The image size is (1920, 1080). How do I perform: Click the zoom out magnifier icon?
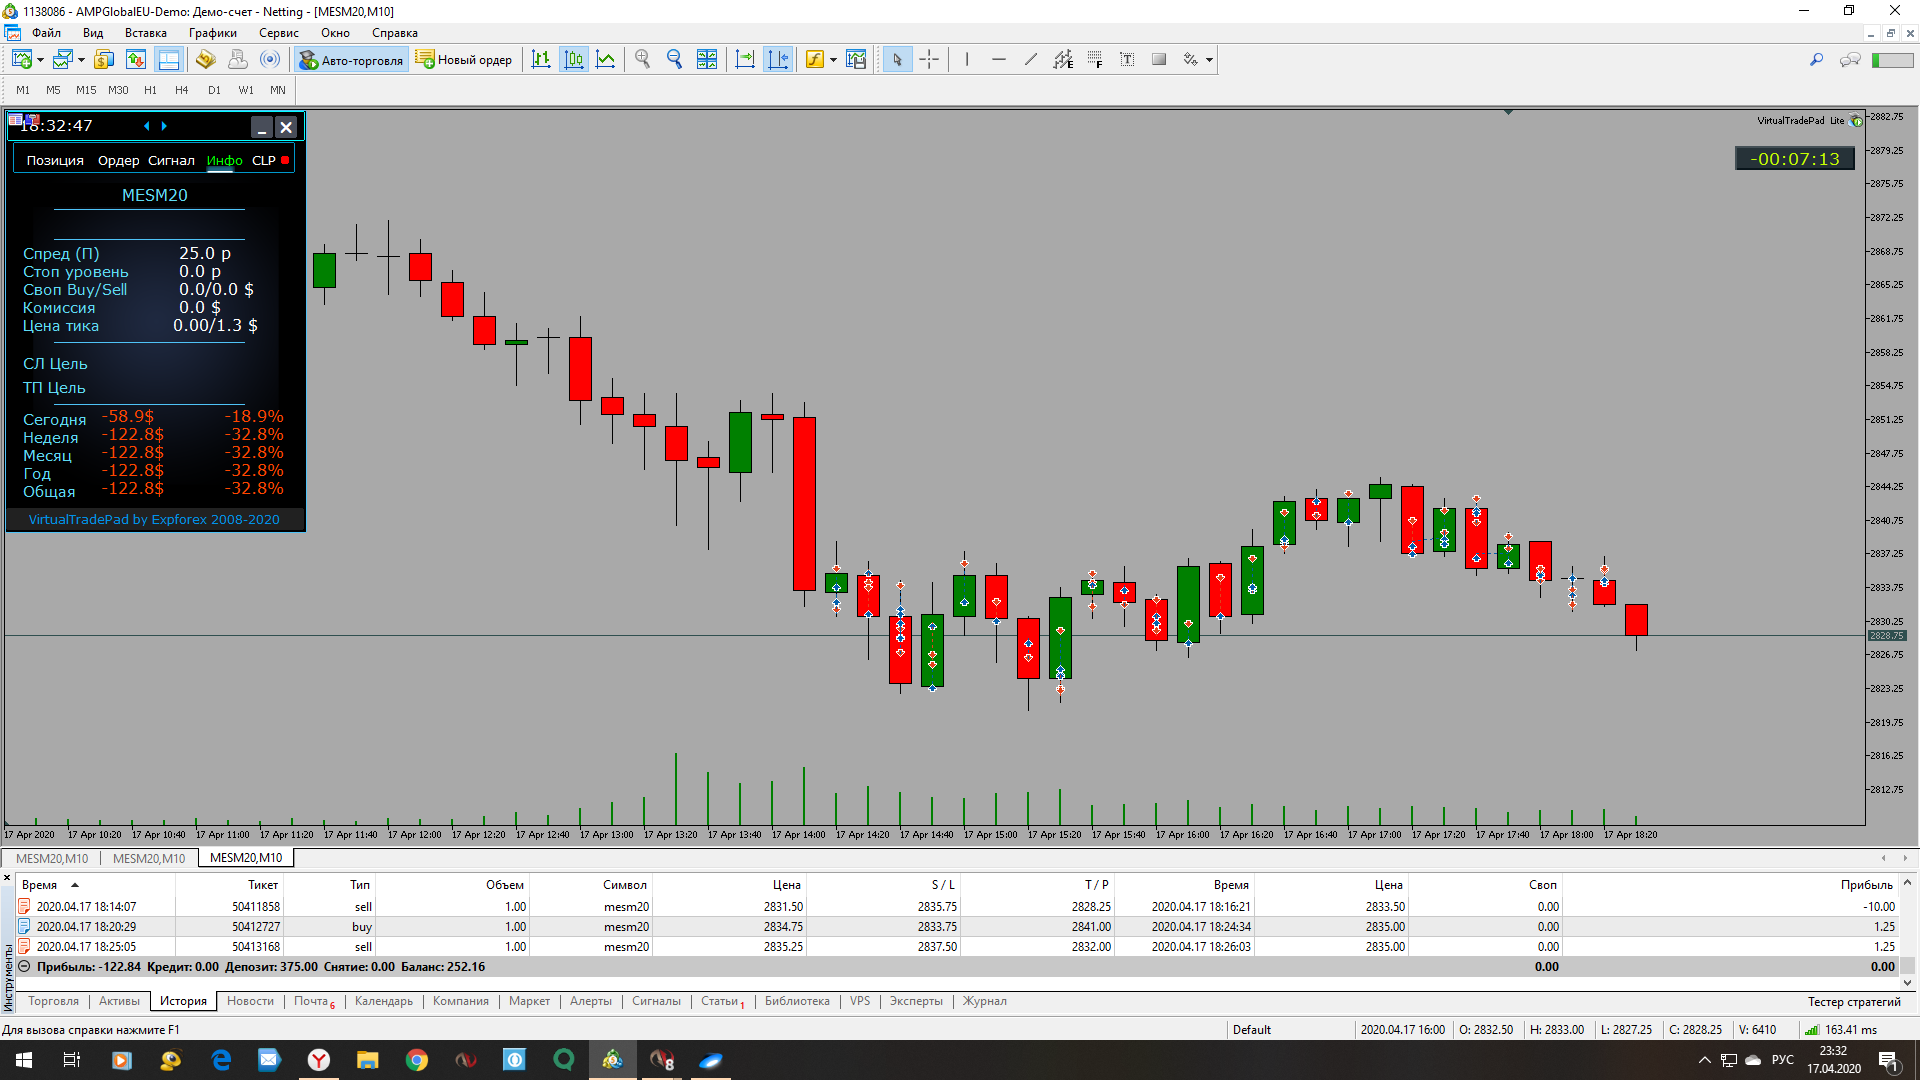coord(675,60)
